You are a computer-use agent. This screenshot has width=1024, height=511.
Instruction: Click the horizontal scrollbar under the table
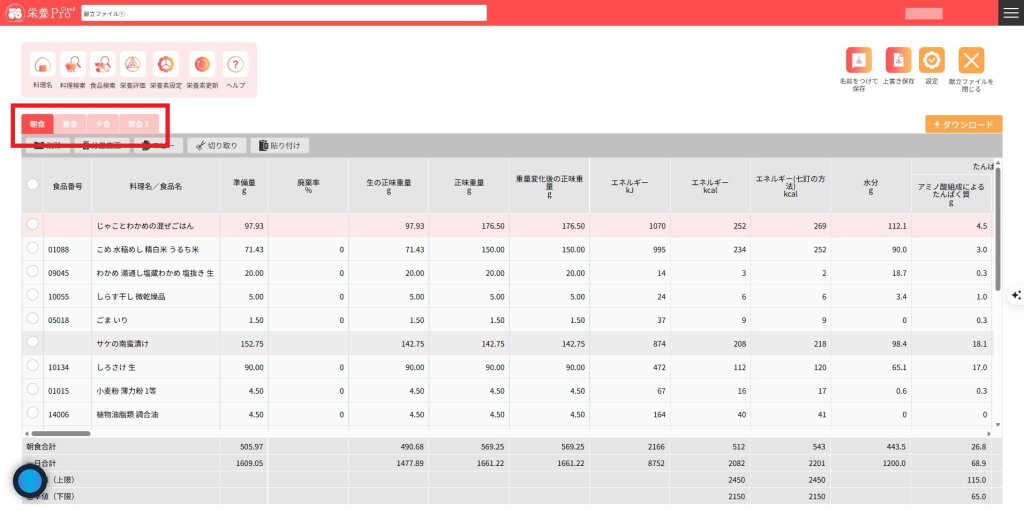60,433
